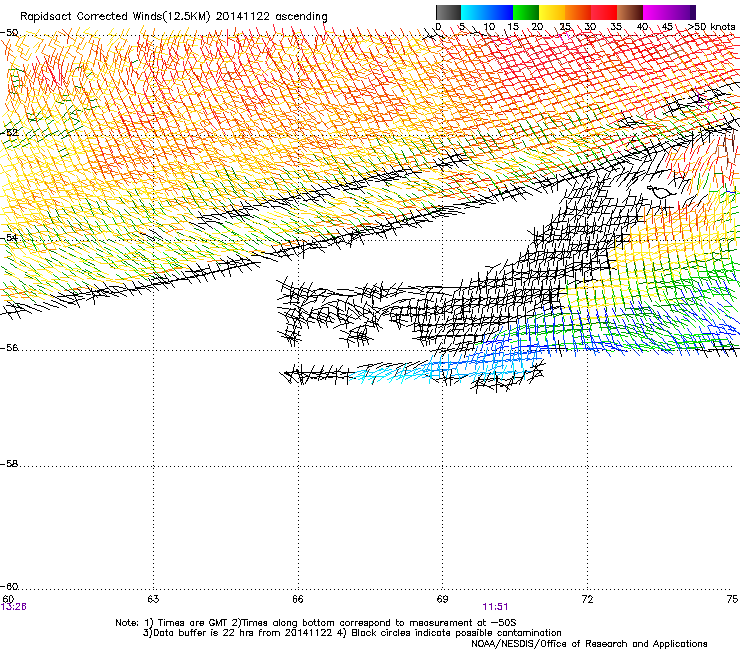Click the orange 25-30 knots legend swatch
This screenshot has height=650, width=740.
point(578,12)
